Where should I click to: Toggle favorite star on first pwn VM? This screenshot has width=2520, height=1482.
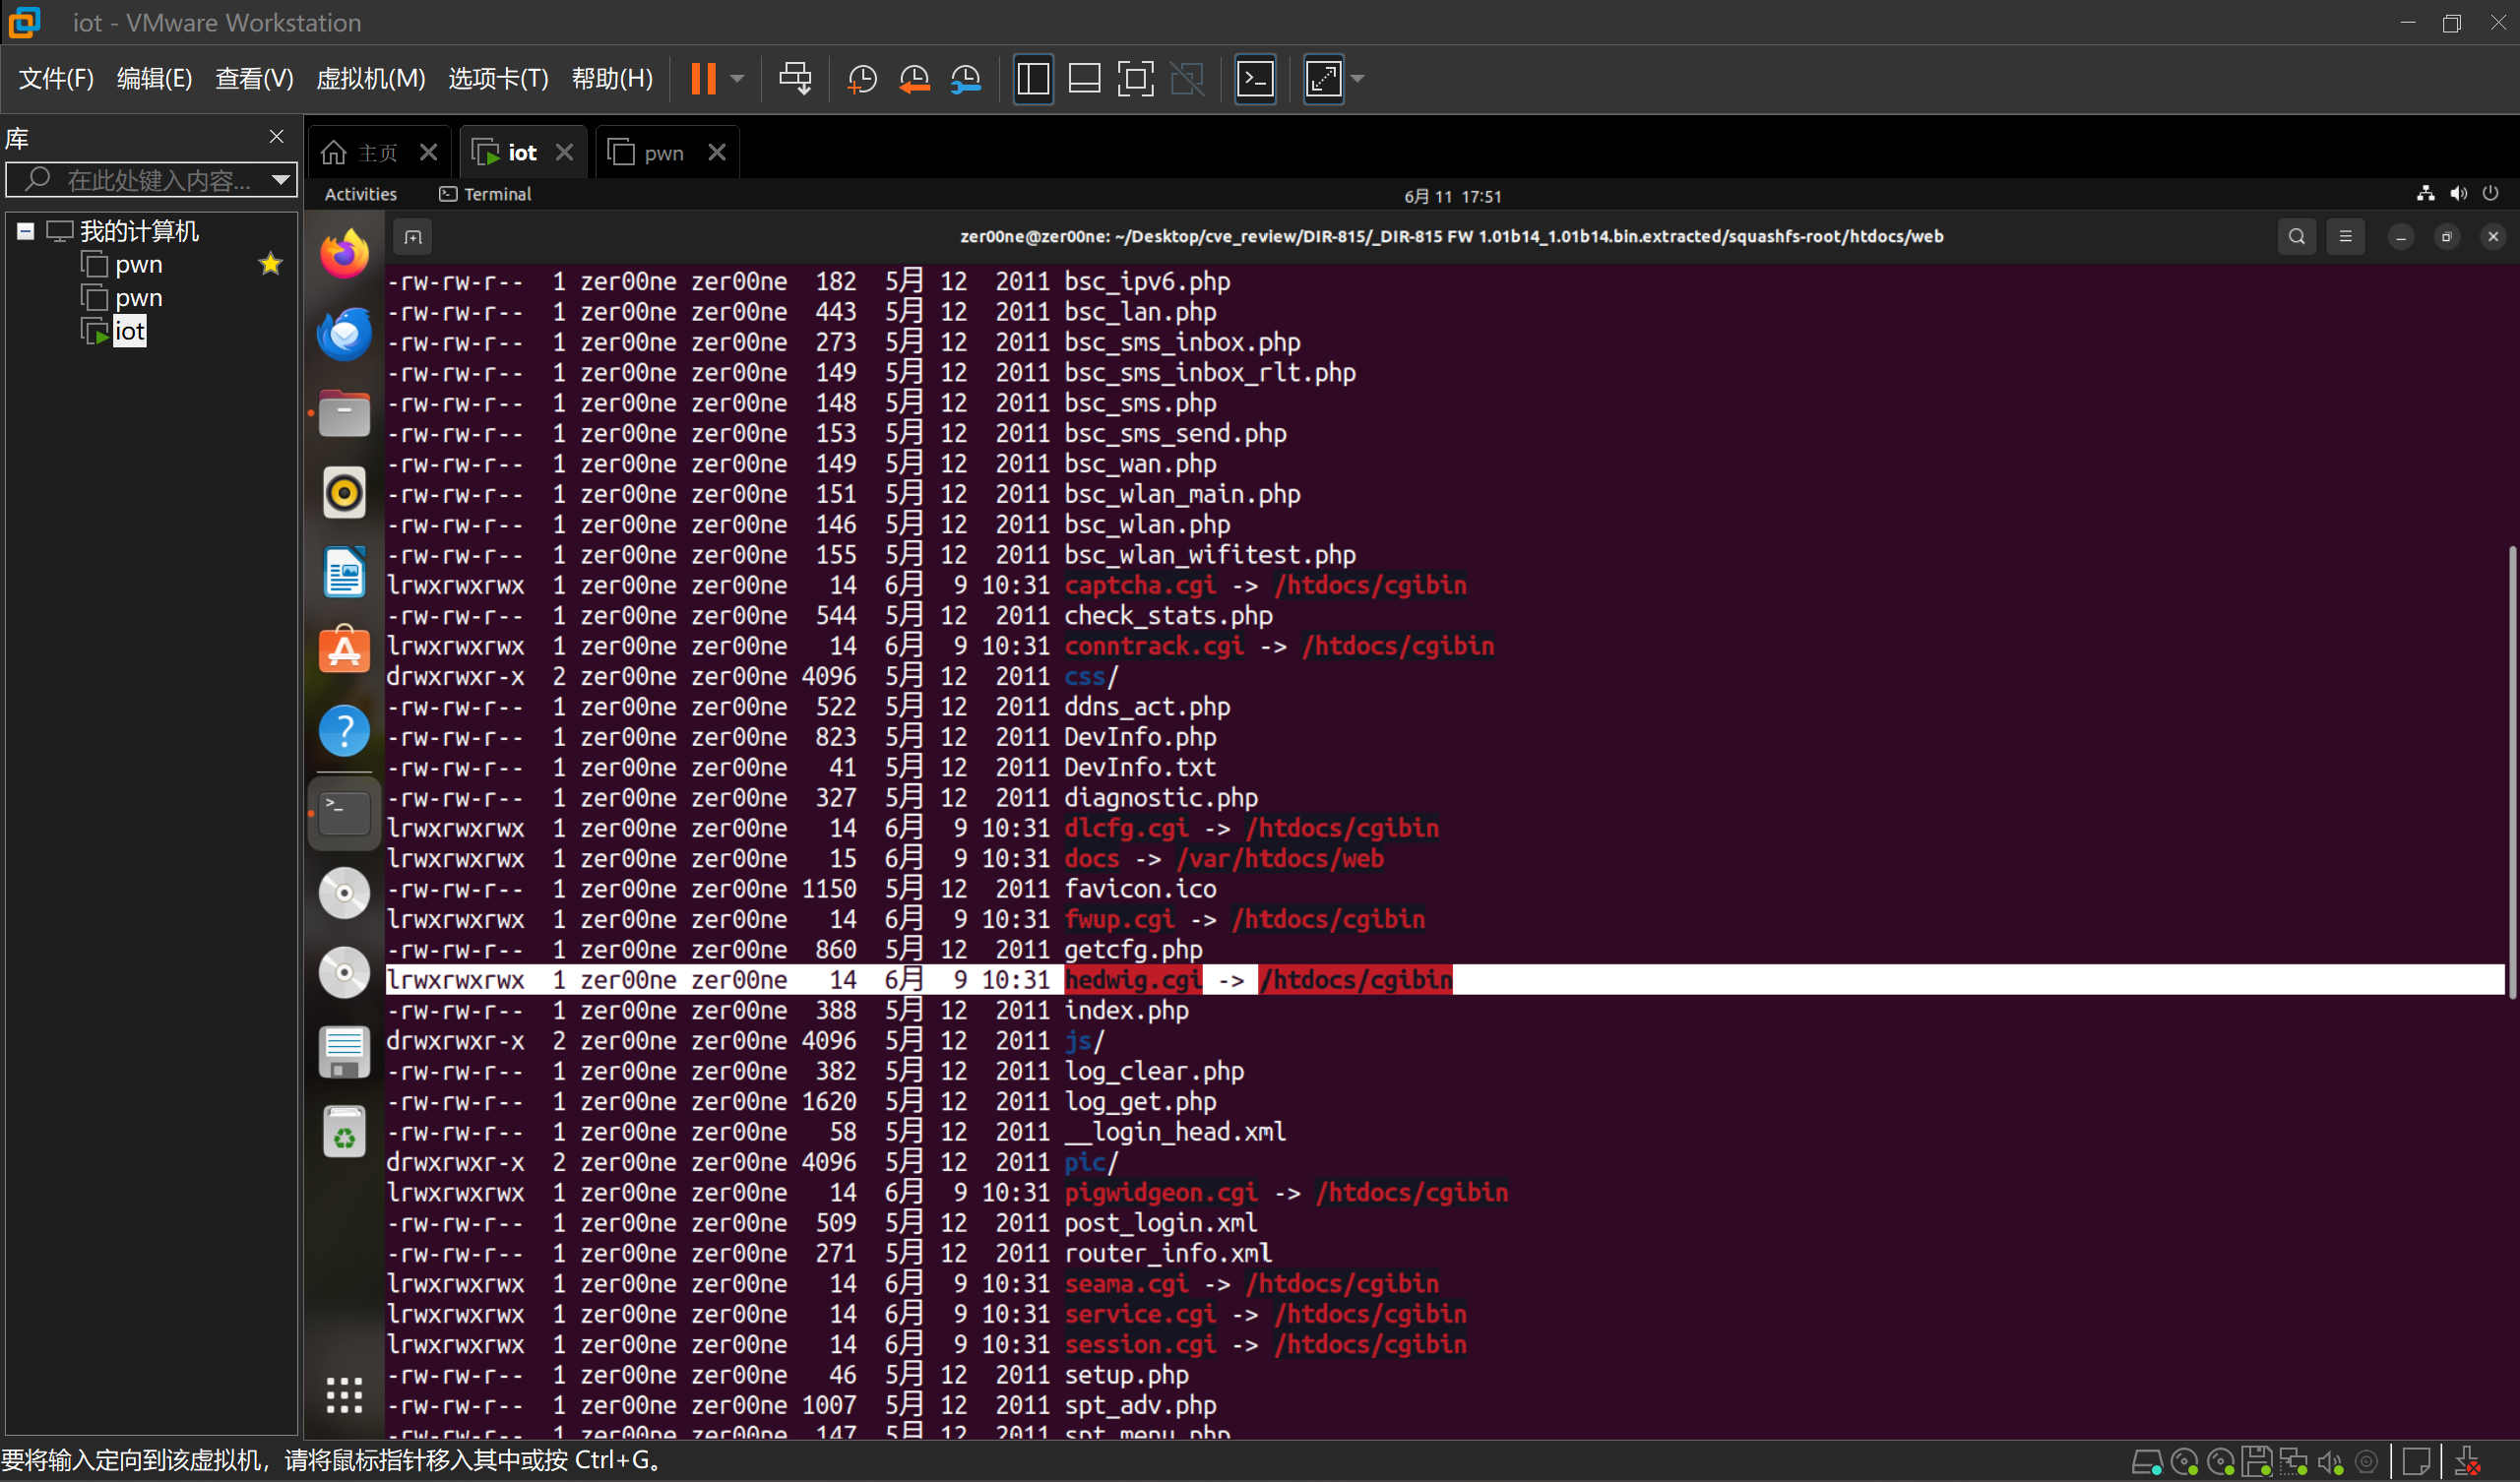(x=270, y=264)
